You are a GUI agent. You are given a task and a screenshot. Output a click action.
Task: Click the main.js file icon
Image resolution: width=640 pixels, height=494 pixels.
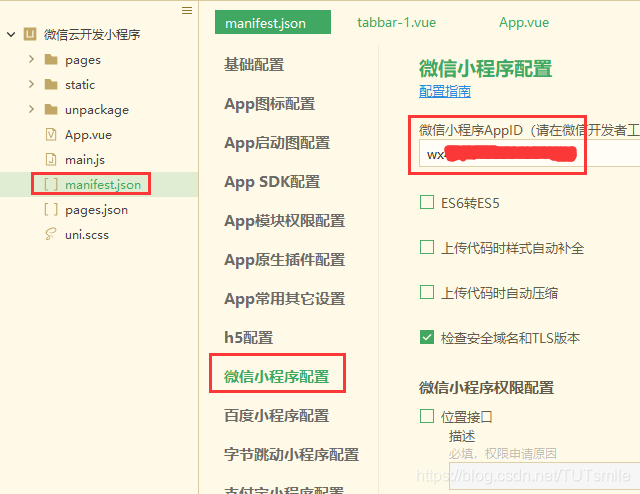pos(51,159)
